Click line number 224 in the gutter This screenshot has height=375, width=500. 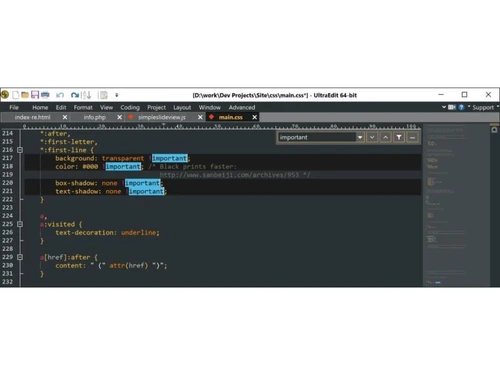7,216
